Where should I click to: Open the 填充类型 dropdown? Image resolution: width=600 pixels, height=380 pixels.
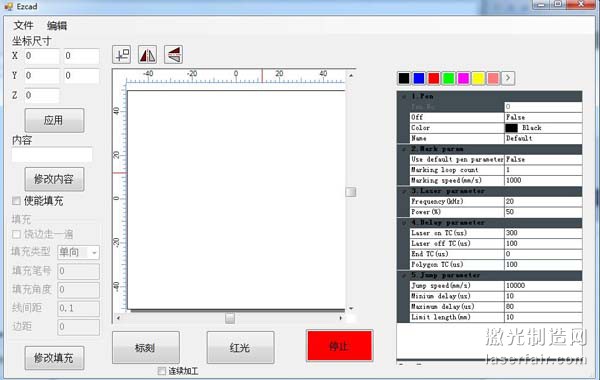point(78,253)
